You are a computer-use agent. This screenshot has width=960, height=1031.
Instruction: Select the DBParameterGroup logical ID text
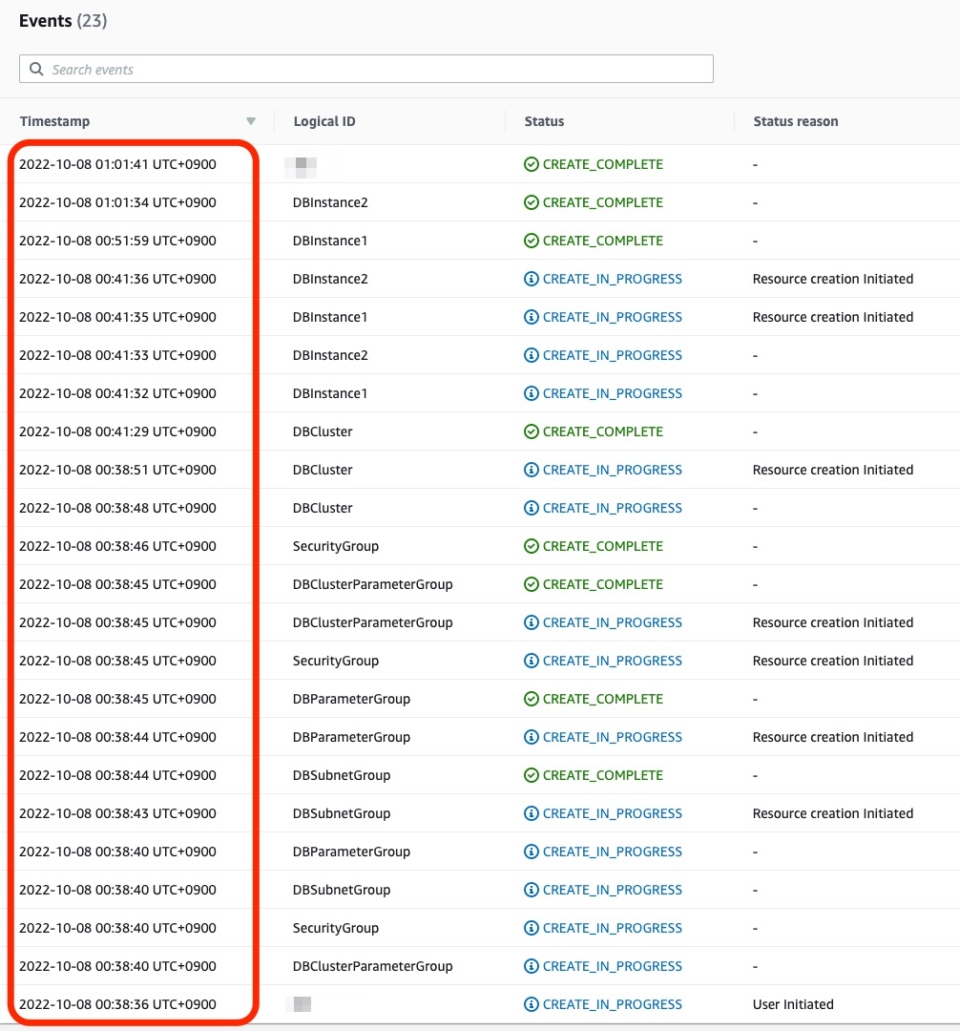tap(349, 698)
